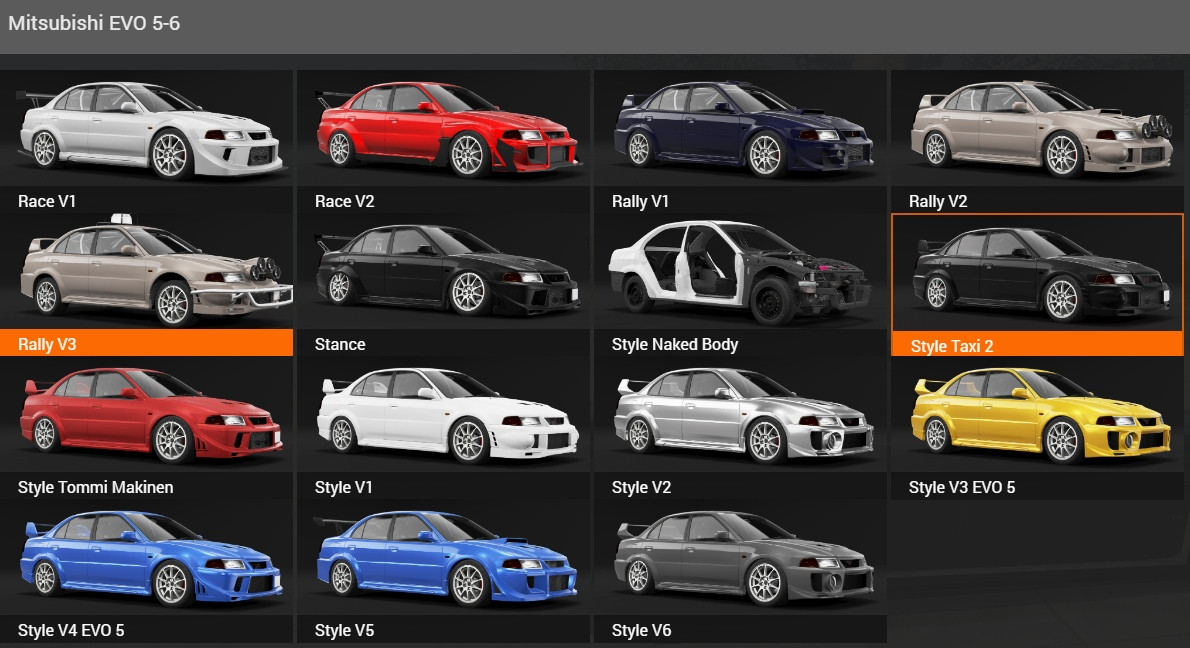The width and height of the screenshot is (1190, 648).
Task: Select the silver Style V2 car thumbnail
Action: [740, 414]
